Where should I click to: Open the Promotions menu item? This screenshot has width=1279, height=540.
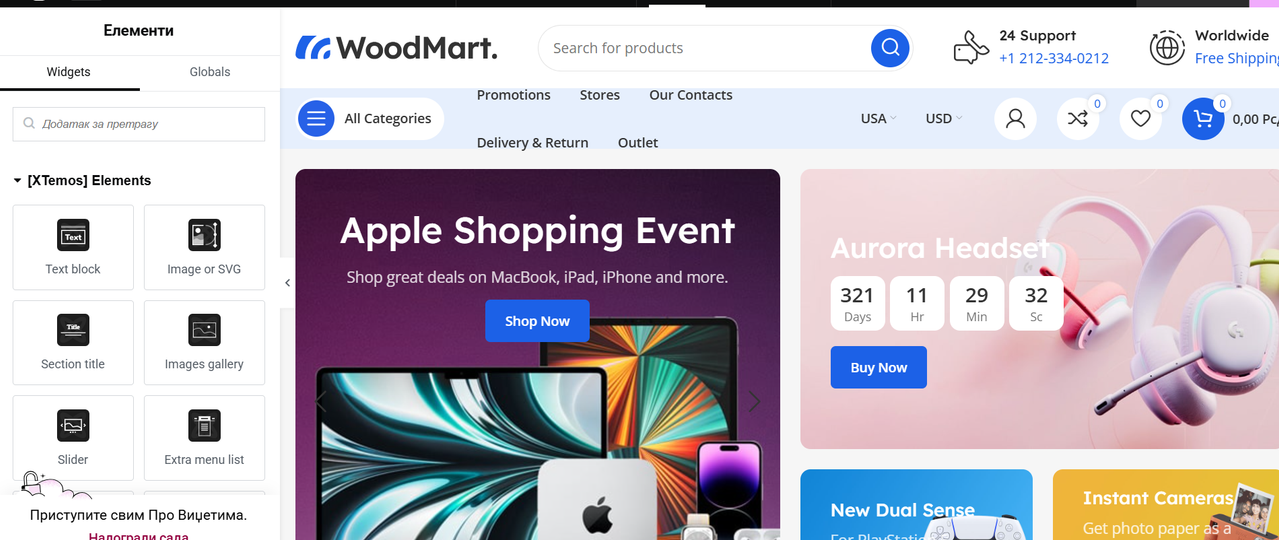coord(514,95)
